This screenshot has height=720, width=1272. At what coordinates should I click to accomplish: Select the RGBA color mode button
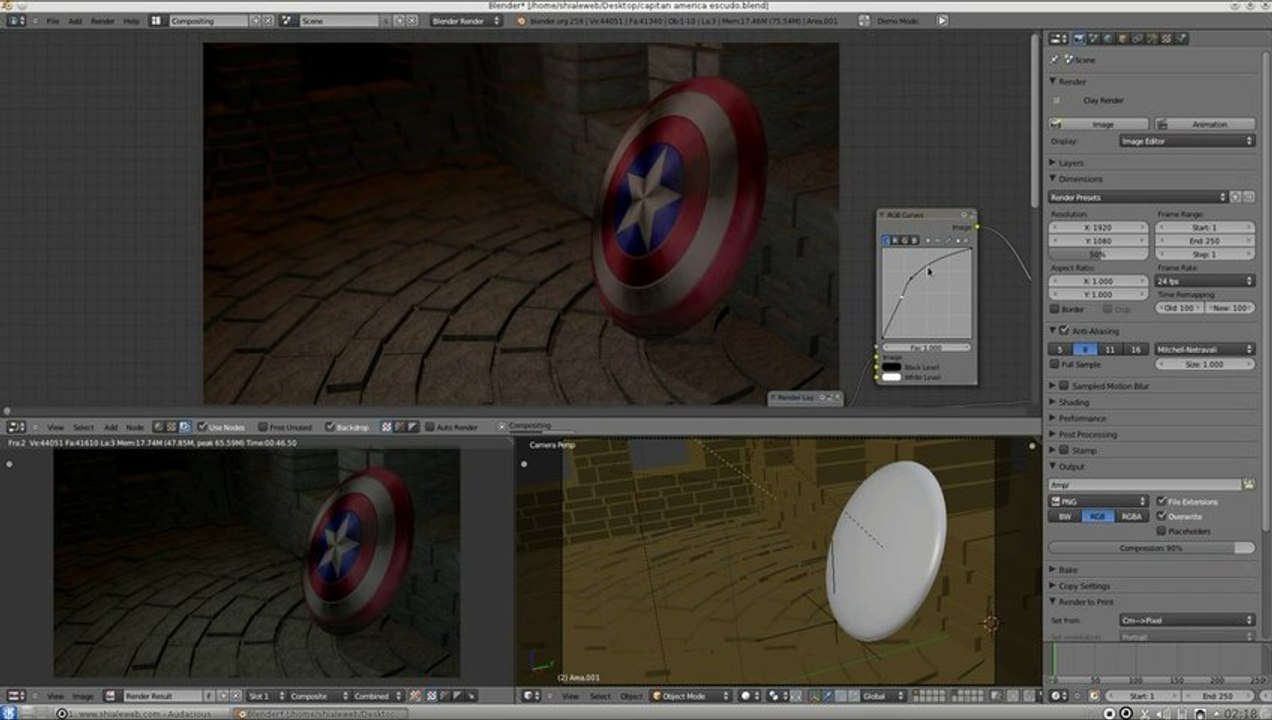(1131, 516)
